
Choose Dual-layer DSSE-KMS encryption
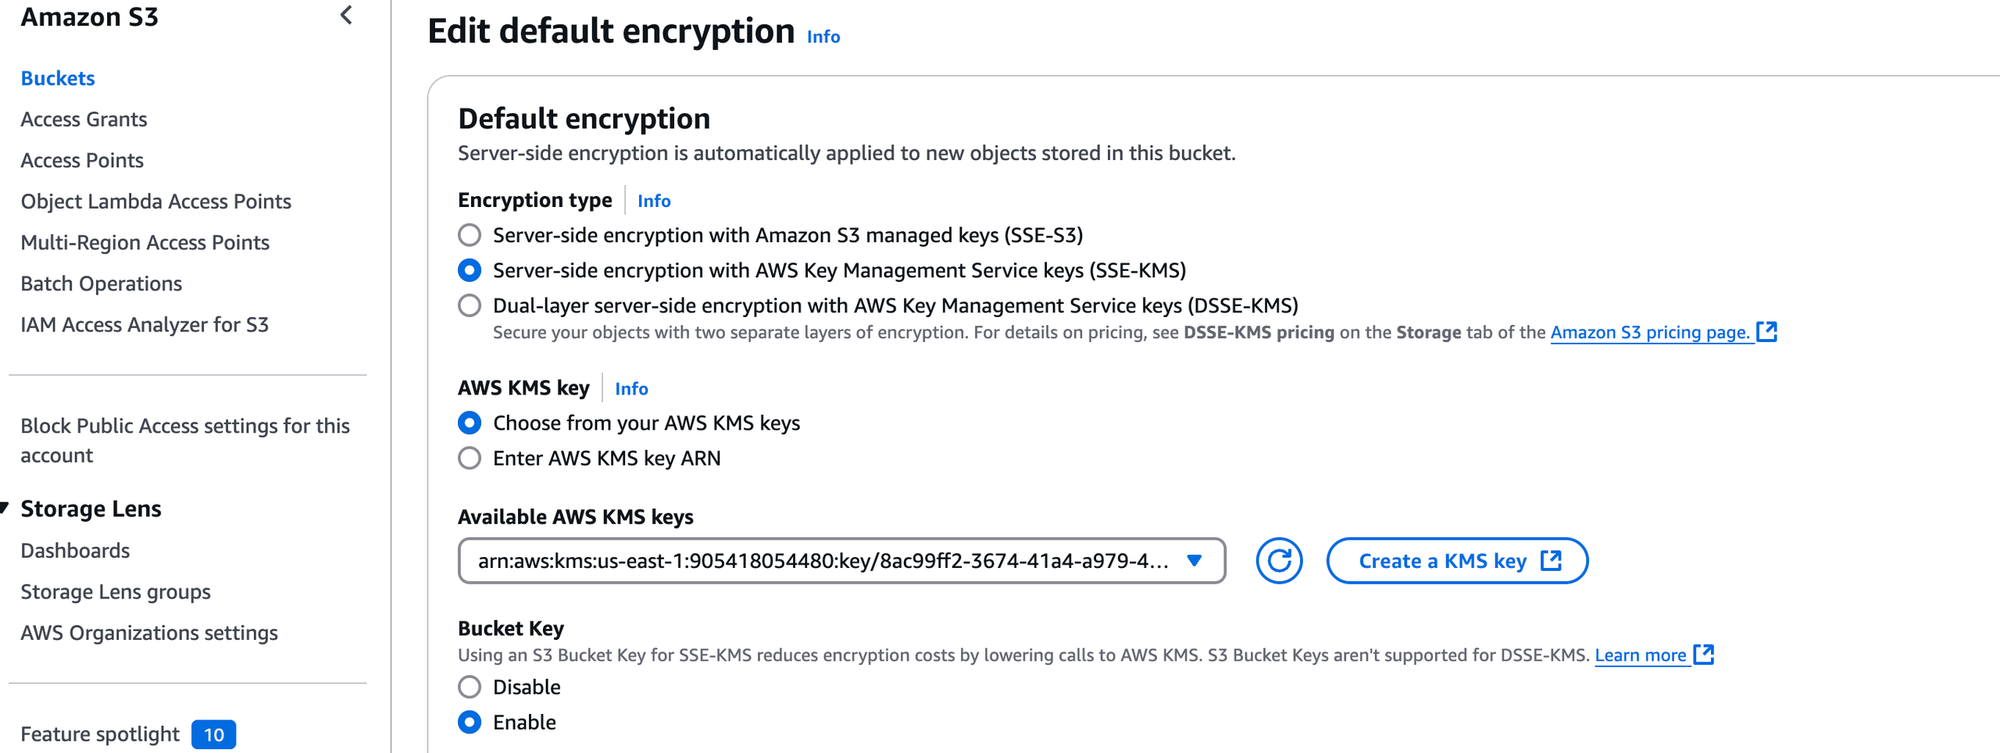click(469, 305)
